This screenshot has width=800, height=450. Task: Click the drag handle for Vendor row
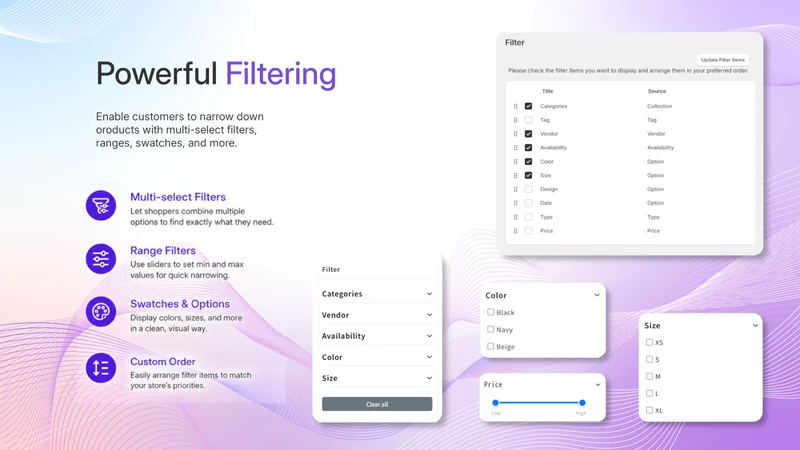(515, 134)
